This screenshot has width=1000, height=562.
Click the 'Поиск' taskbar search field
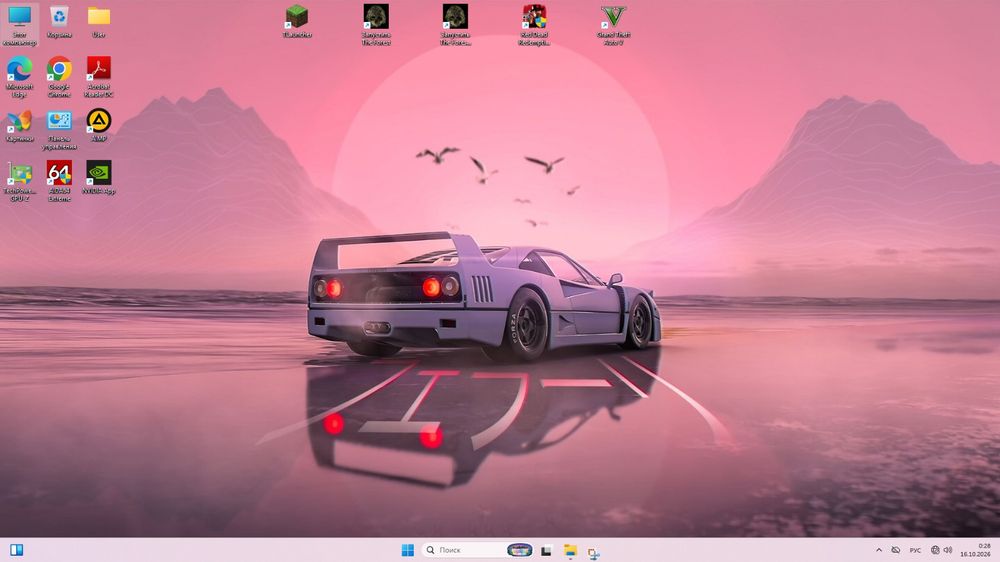pos(478,550)
